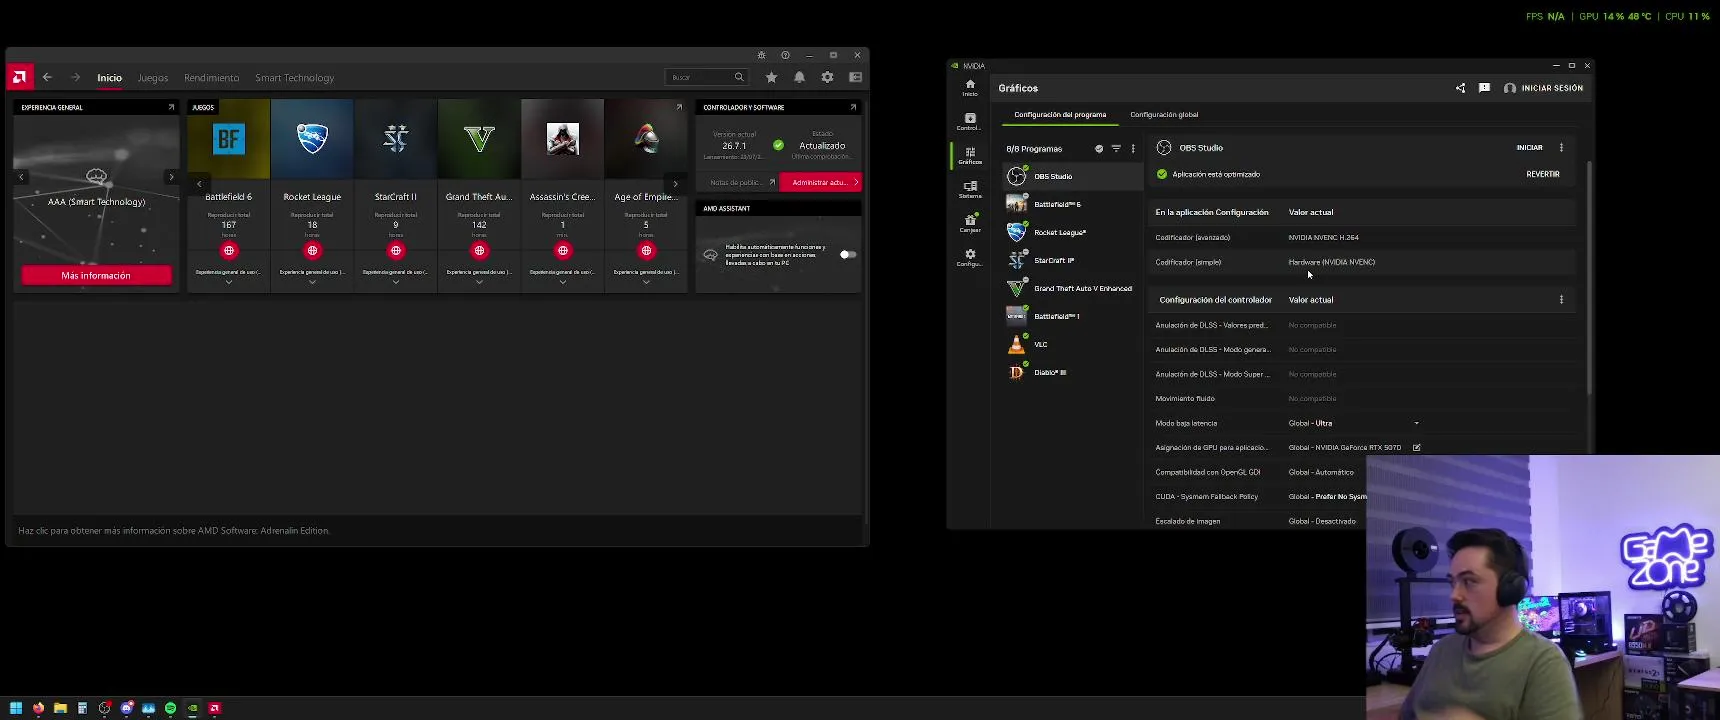Click NVIDIA share icon in header
This screenshot has height=720, width=1720.
1460,88
